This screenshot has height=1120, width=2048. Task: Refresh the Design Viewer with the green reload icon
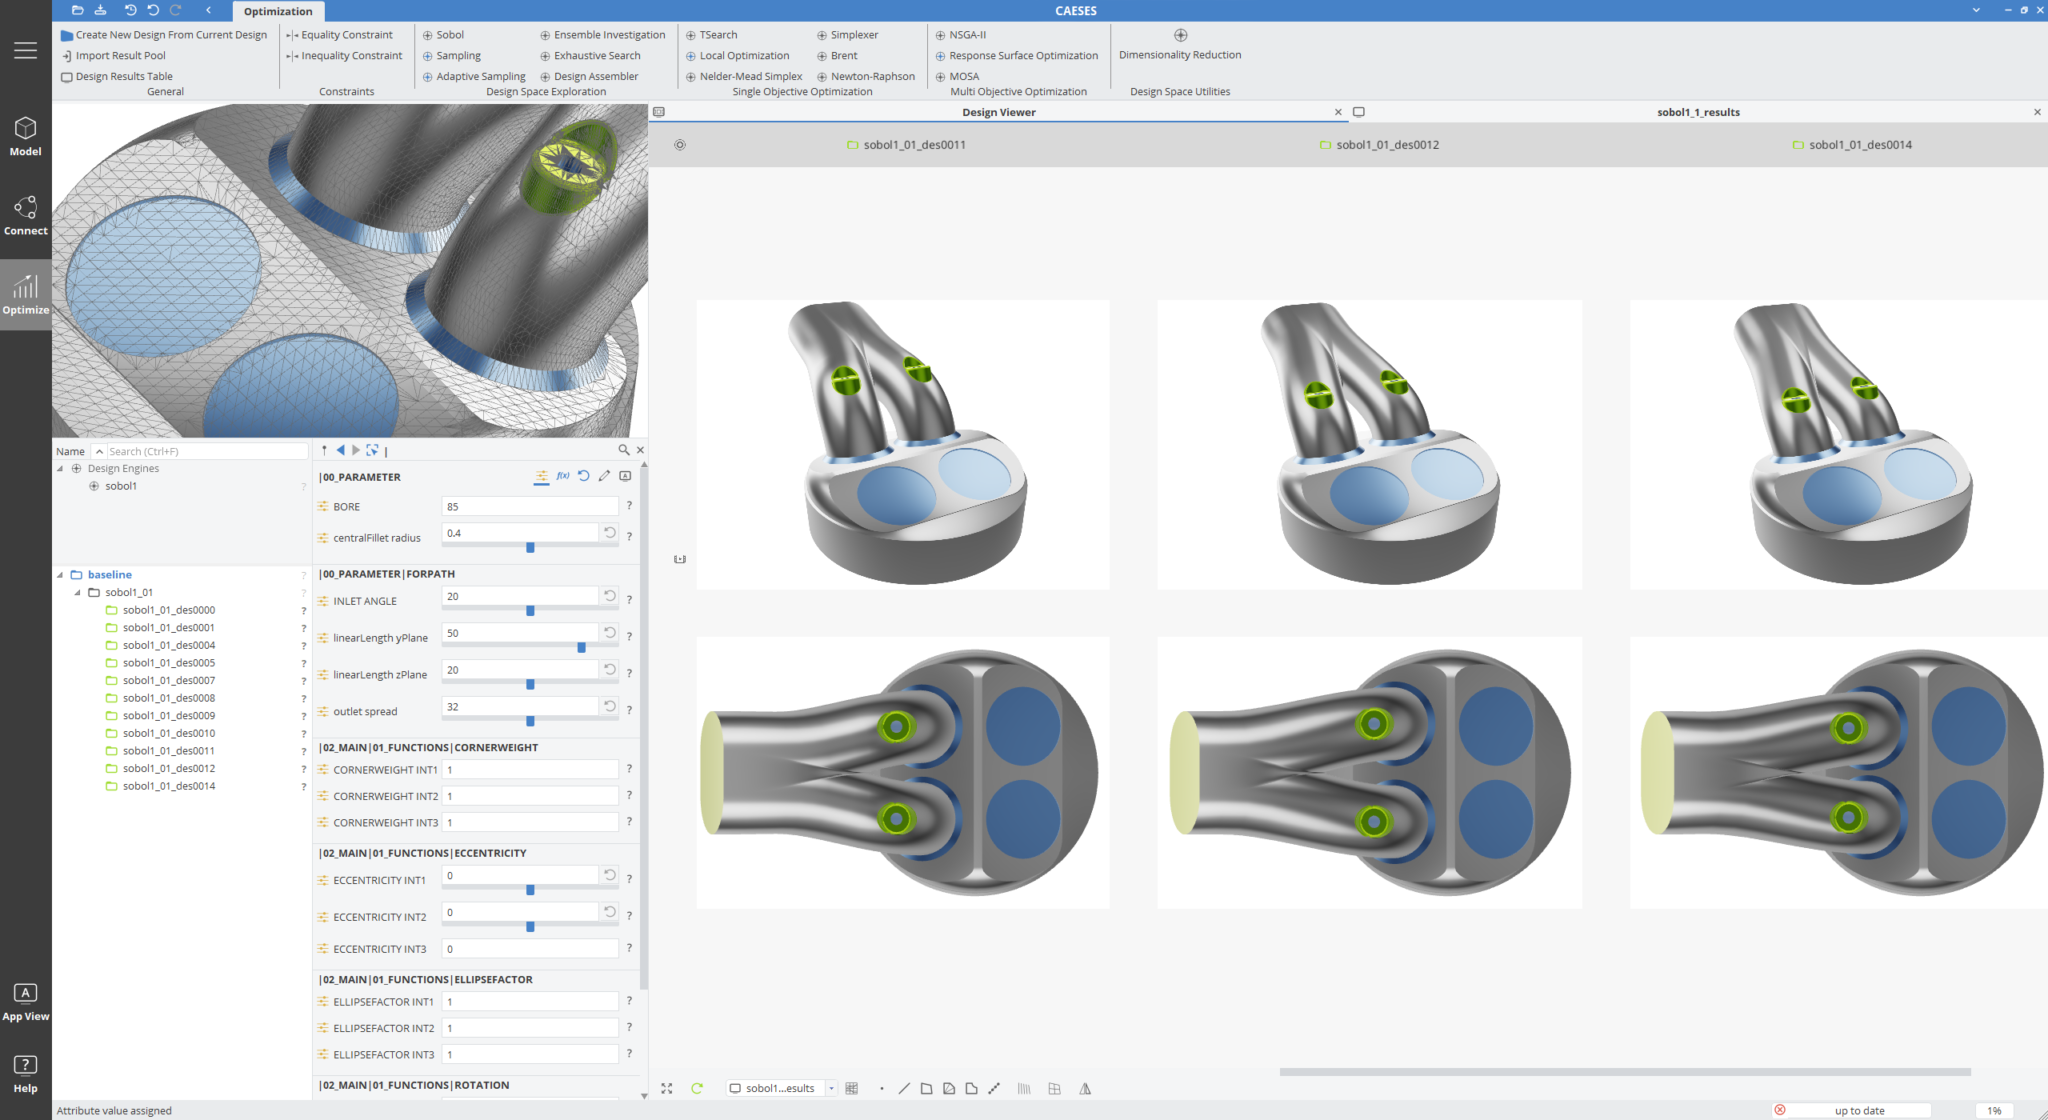click(696, 1088)
